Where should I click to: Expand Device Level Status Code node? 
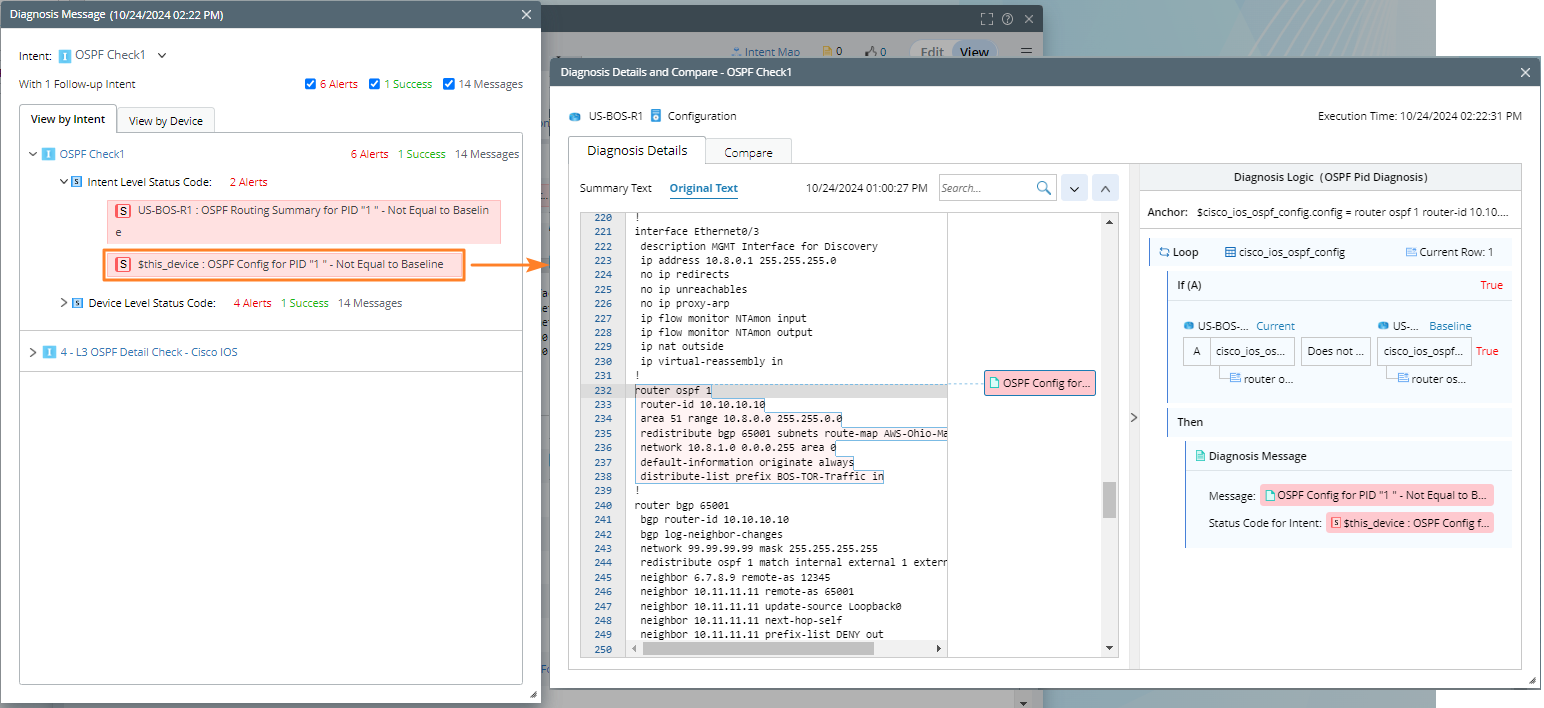64,303
